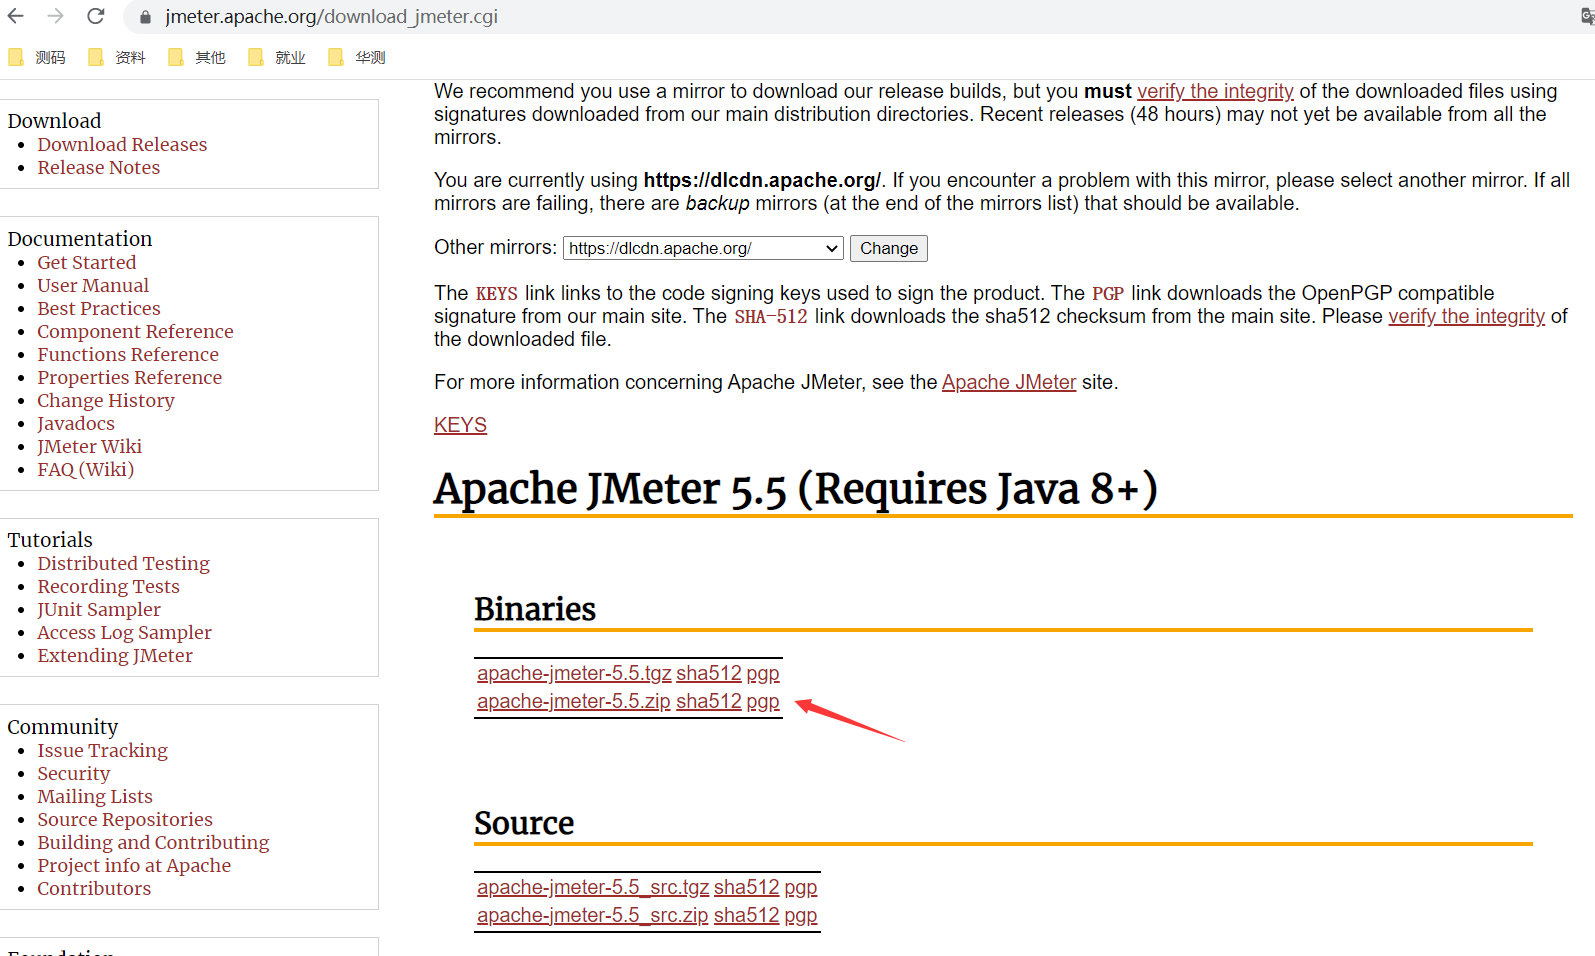Open sha512 link for apache-jmeter-5.5.zip
Screen dimensions: 1595x956
tap(709, 701)
